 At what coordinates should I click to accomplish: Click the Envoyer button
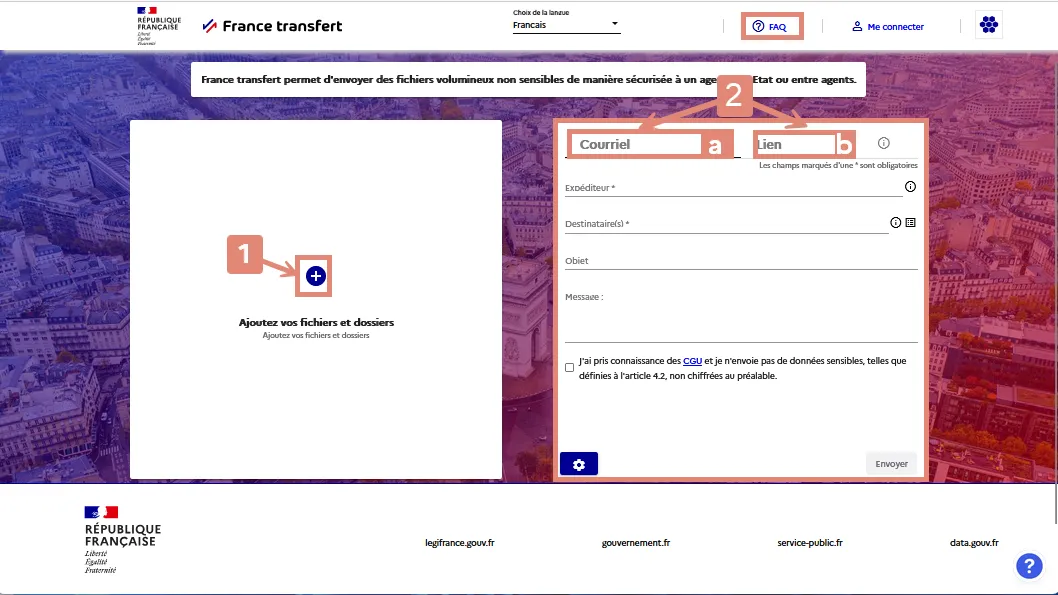(891, 464)
